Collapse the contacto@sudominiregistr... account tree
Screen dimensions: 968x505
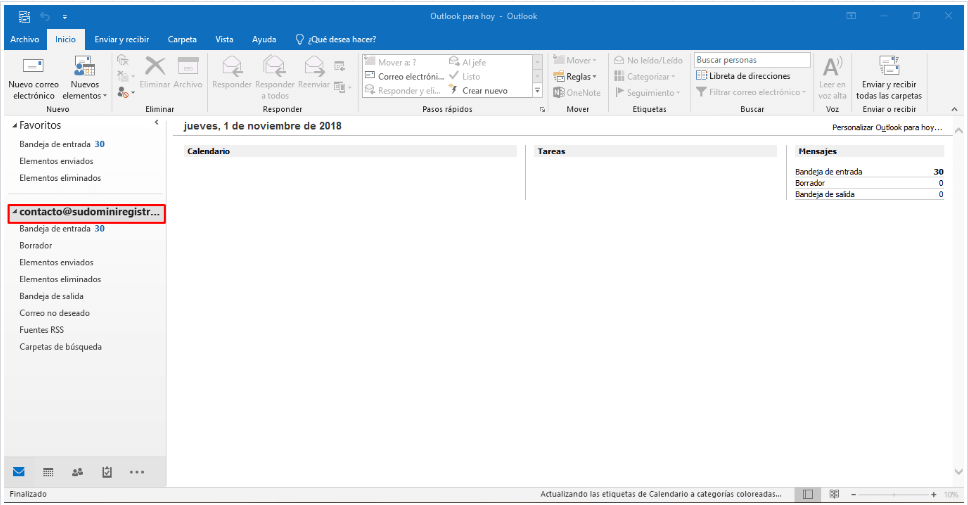point(15,212)
